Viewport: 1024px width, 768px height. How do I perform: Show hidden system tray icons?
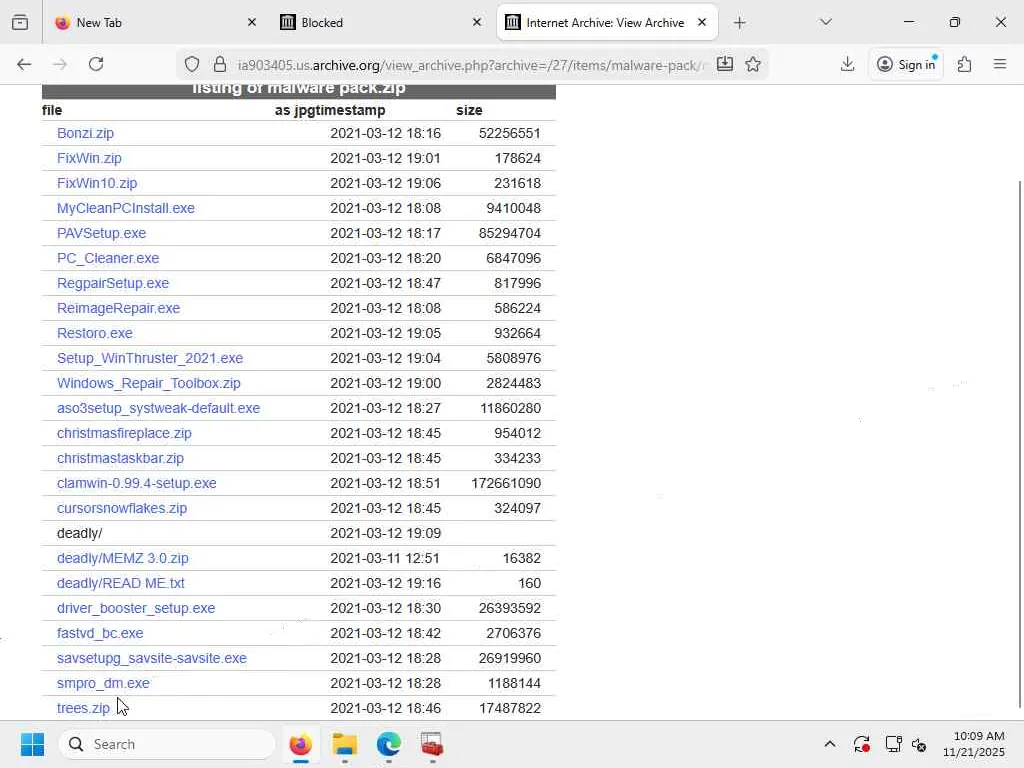pyautogui.click(x=829, y=744)
